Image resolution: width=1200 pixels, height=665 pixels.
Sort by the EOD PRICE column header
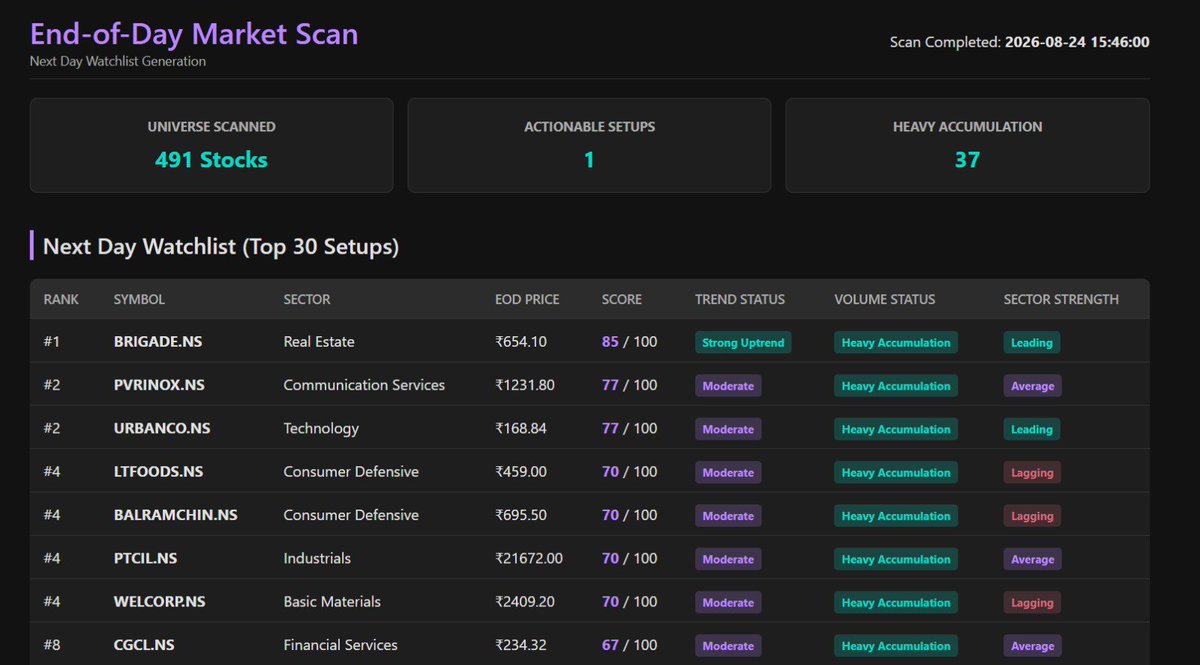[x=527, y=299]
